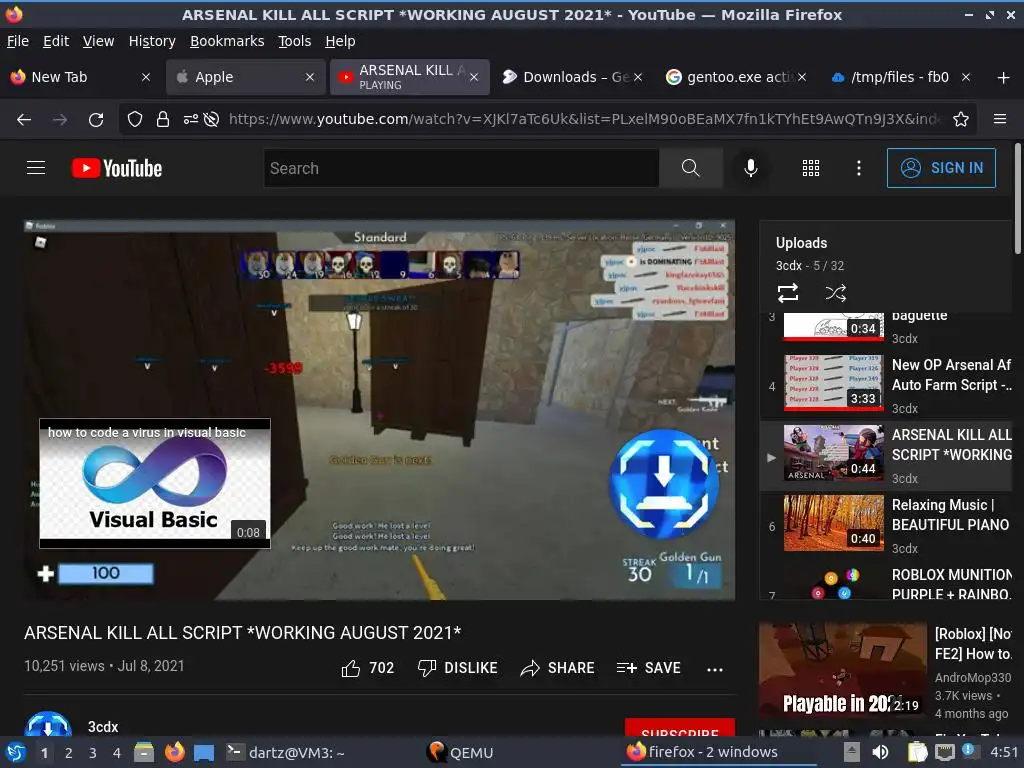Open the YouTube guide hamburger menu

coord(36,168)
